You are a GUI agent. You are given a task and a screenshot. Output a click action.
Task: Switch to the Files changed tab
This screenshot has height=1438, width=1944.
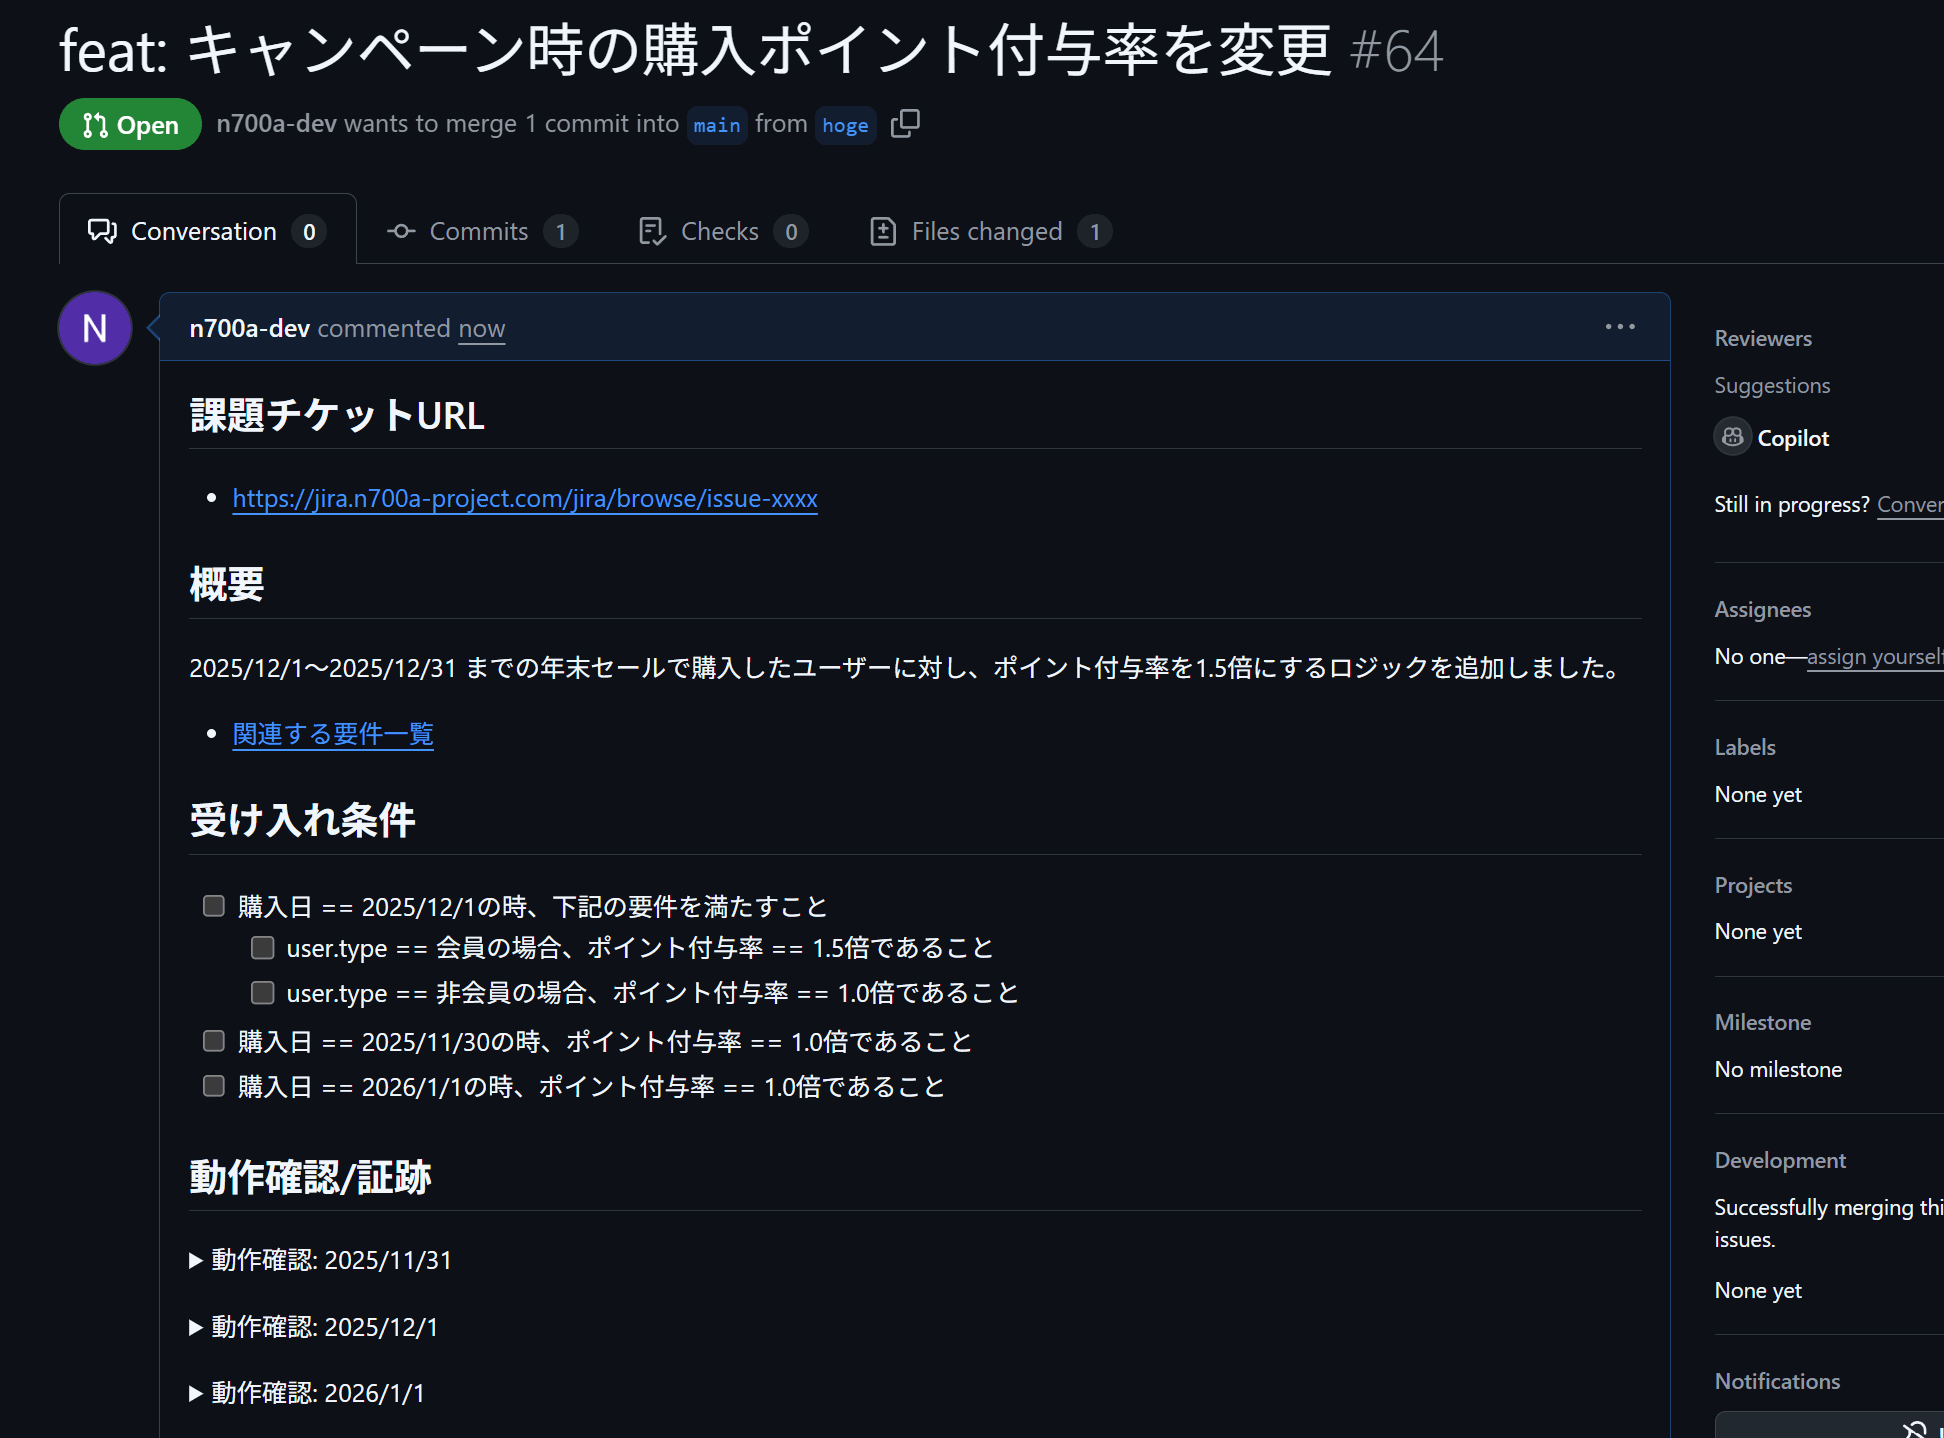986,231
